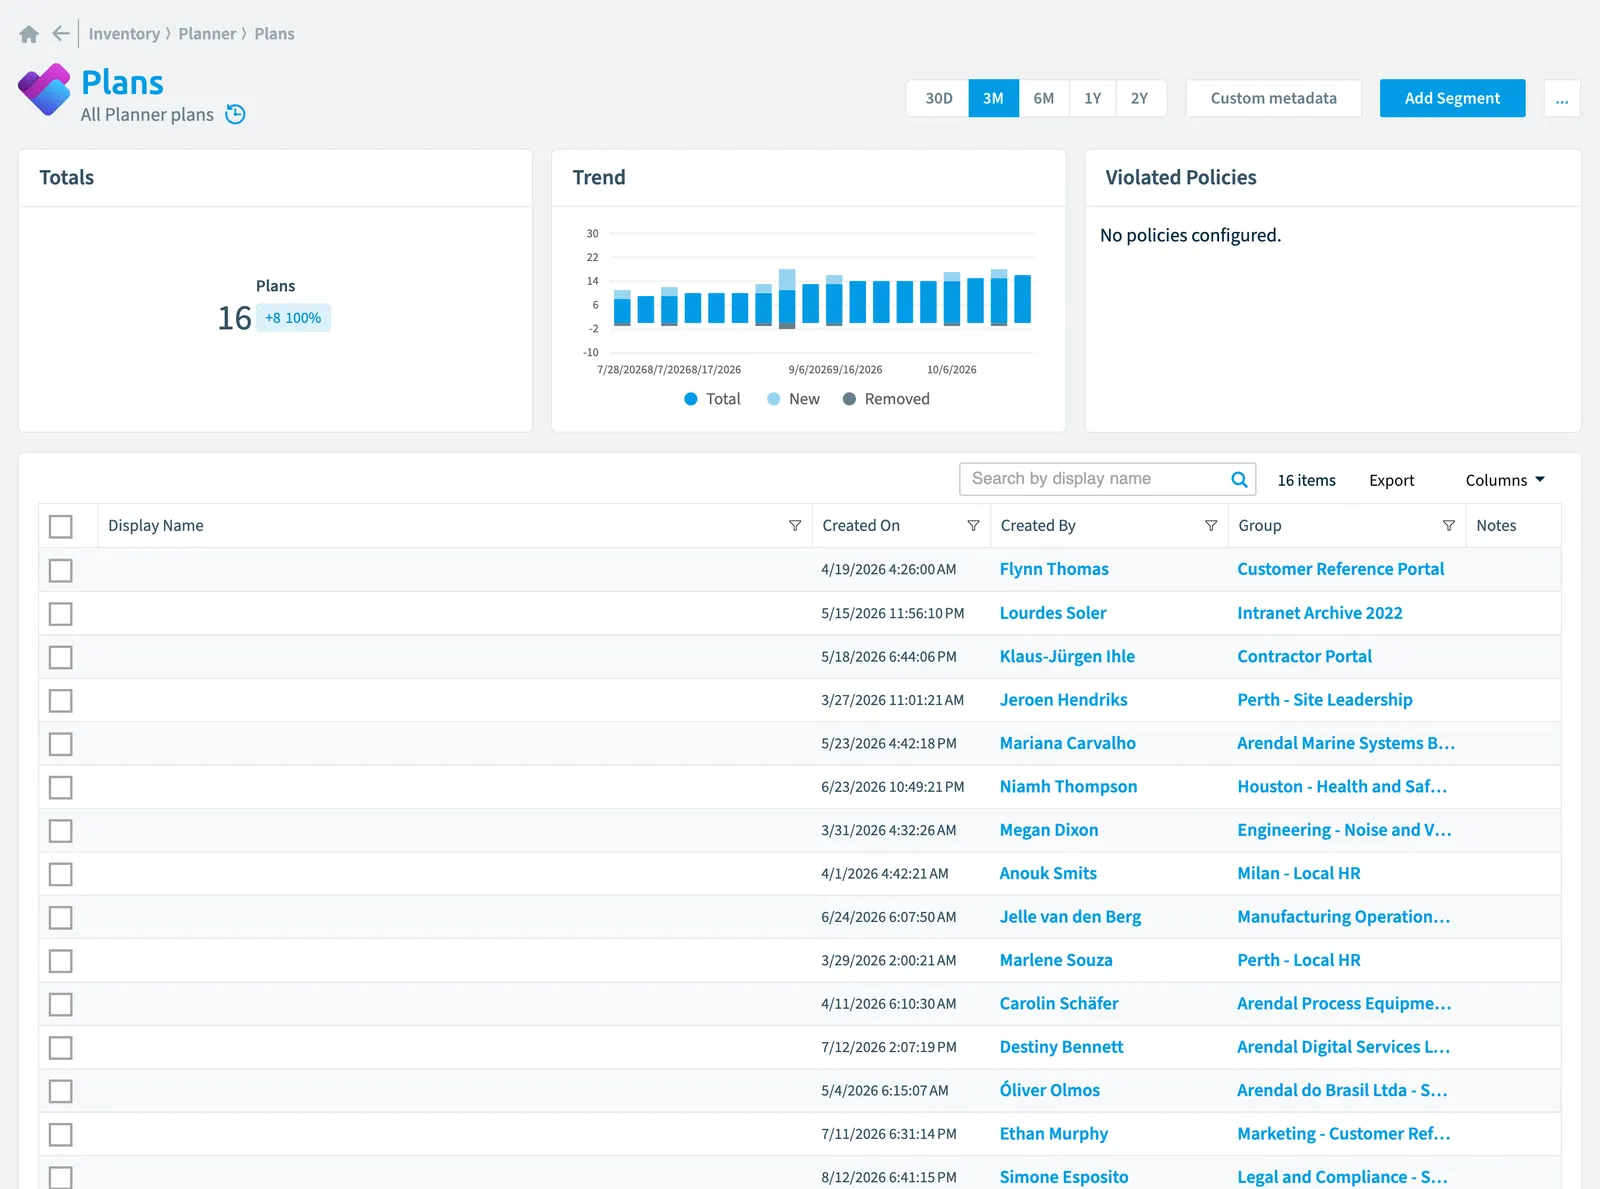Viewport: 1600px width, 1189px height.
Task: Switch trend range to 30D
Action: [938, 98]
